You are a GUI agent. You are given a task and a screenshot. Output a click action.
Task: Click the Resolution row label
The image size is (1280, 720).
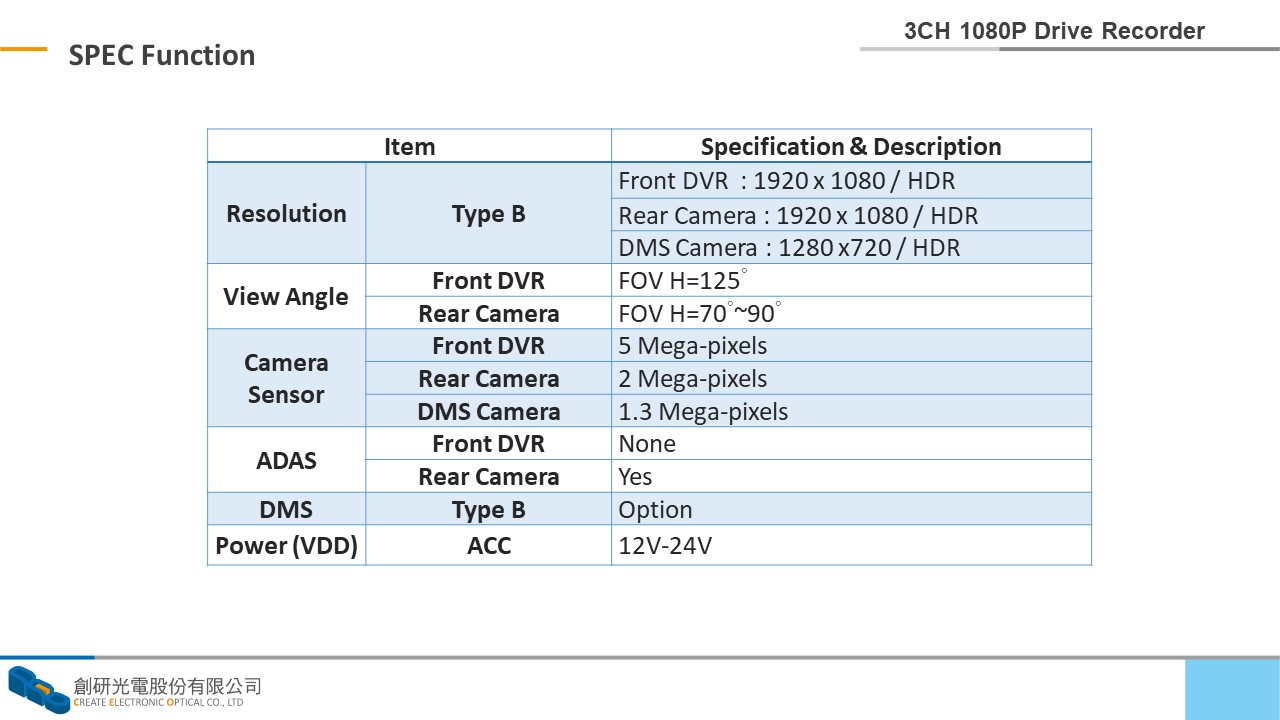[x=286, y=213]
